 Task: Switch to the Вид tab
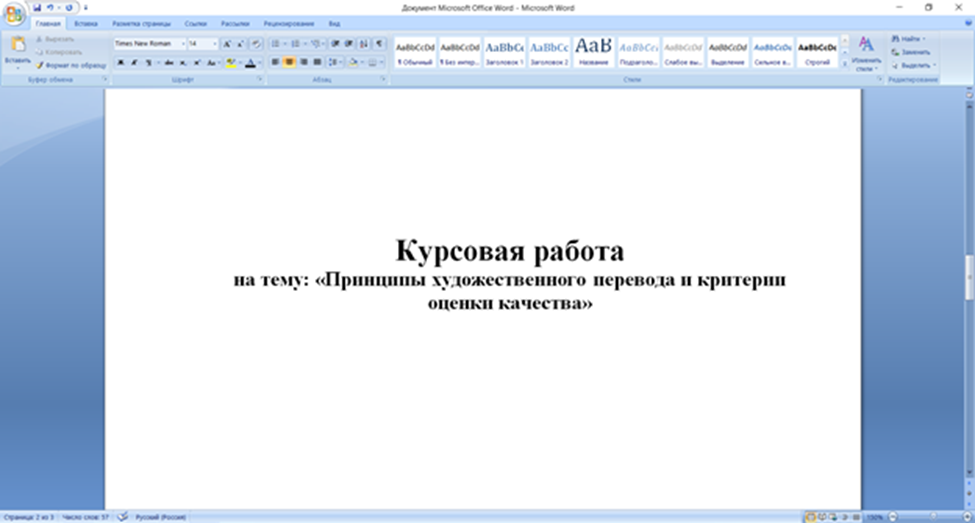tap(334, 24)
